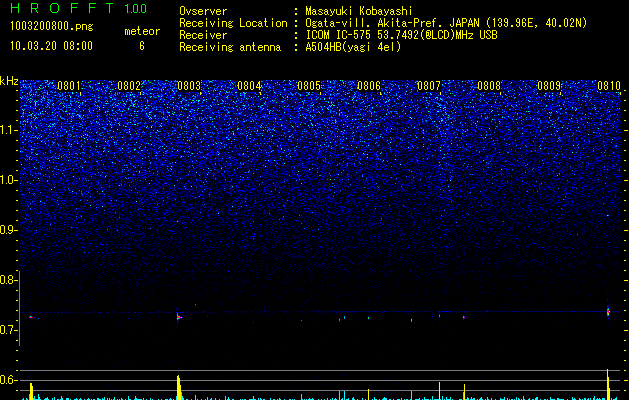Screen dimensions: 629x400
Task: Click the 1.1 kHz axis label
Action: click(x=7, y=130)
